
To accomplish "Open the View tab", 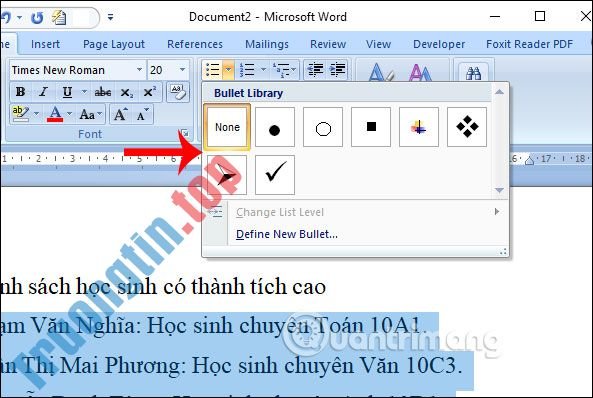I will pyautogui.click(x=378, y=44).
